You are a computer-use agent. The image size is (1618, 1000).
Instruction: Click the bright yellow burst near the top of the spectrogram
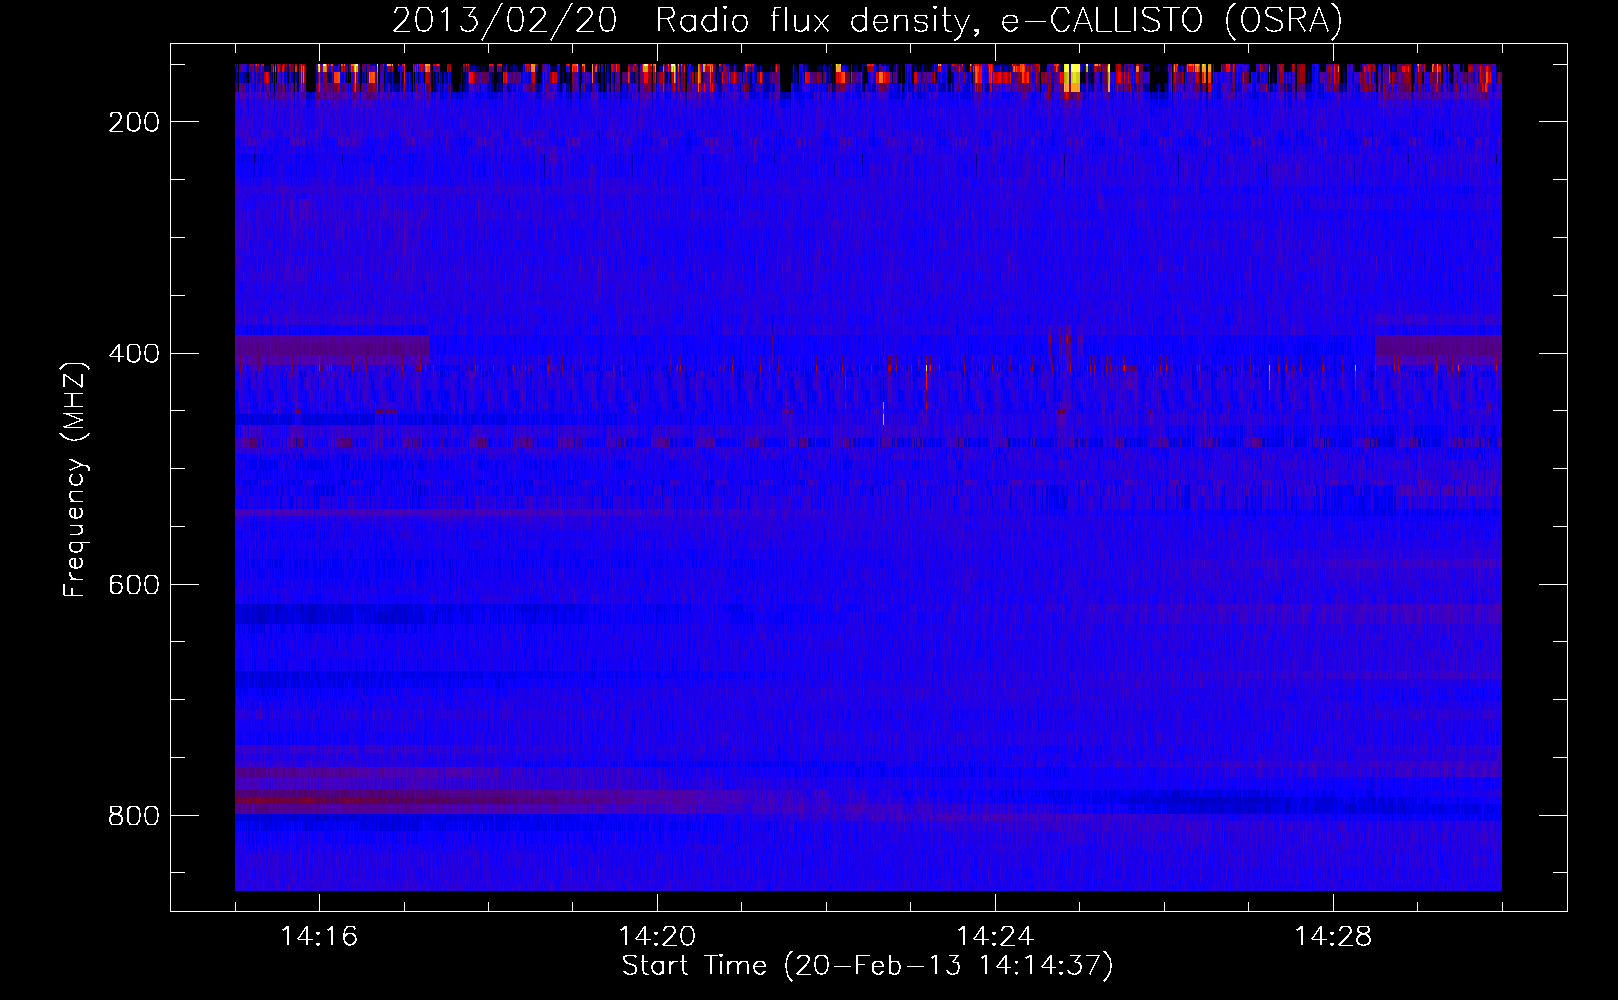pos(1073,78)
